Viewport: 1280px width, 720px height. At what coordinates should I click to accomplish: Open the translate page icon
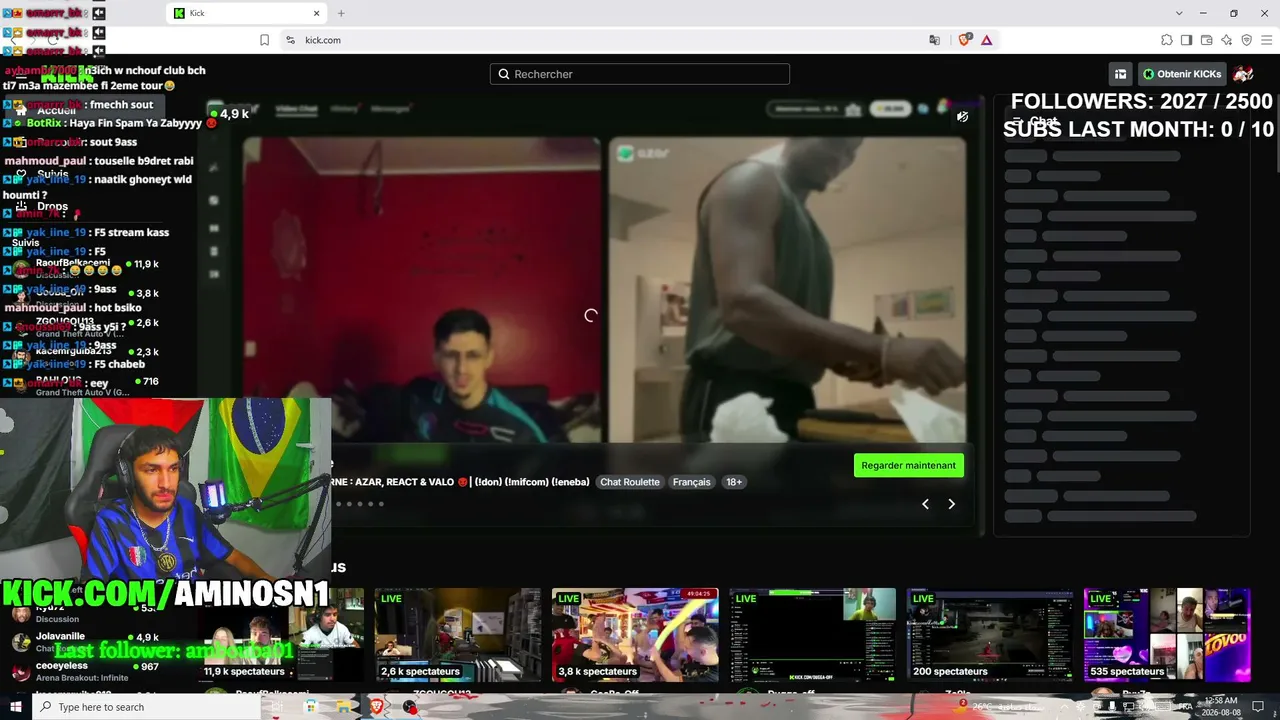coord(934,40)
